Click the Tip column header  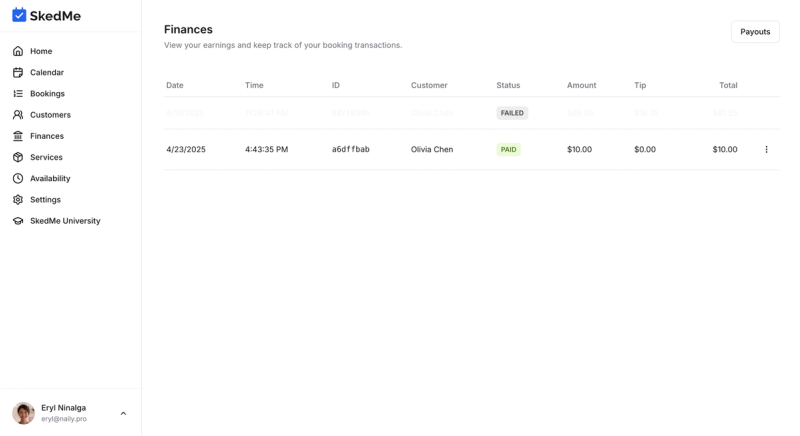pyautogui.click(x=640, y=85)
